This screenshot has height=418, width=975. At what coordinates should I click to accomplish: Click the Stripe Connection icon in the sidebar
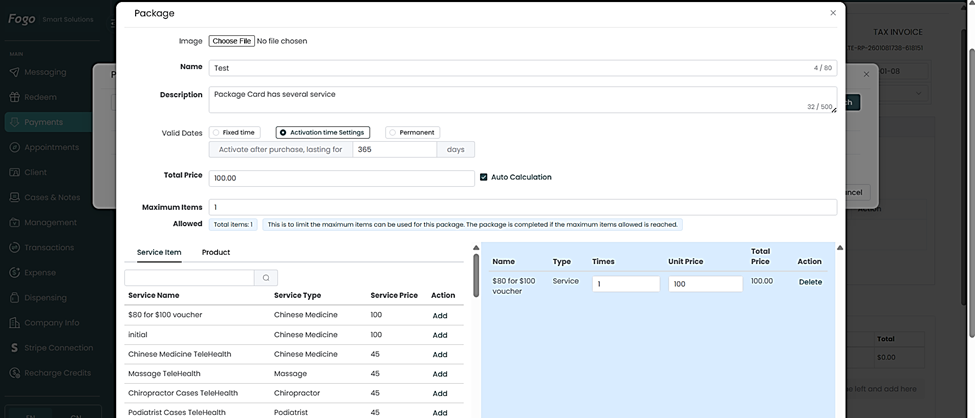pyautogui.click(x=14, y=348)
